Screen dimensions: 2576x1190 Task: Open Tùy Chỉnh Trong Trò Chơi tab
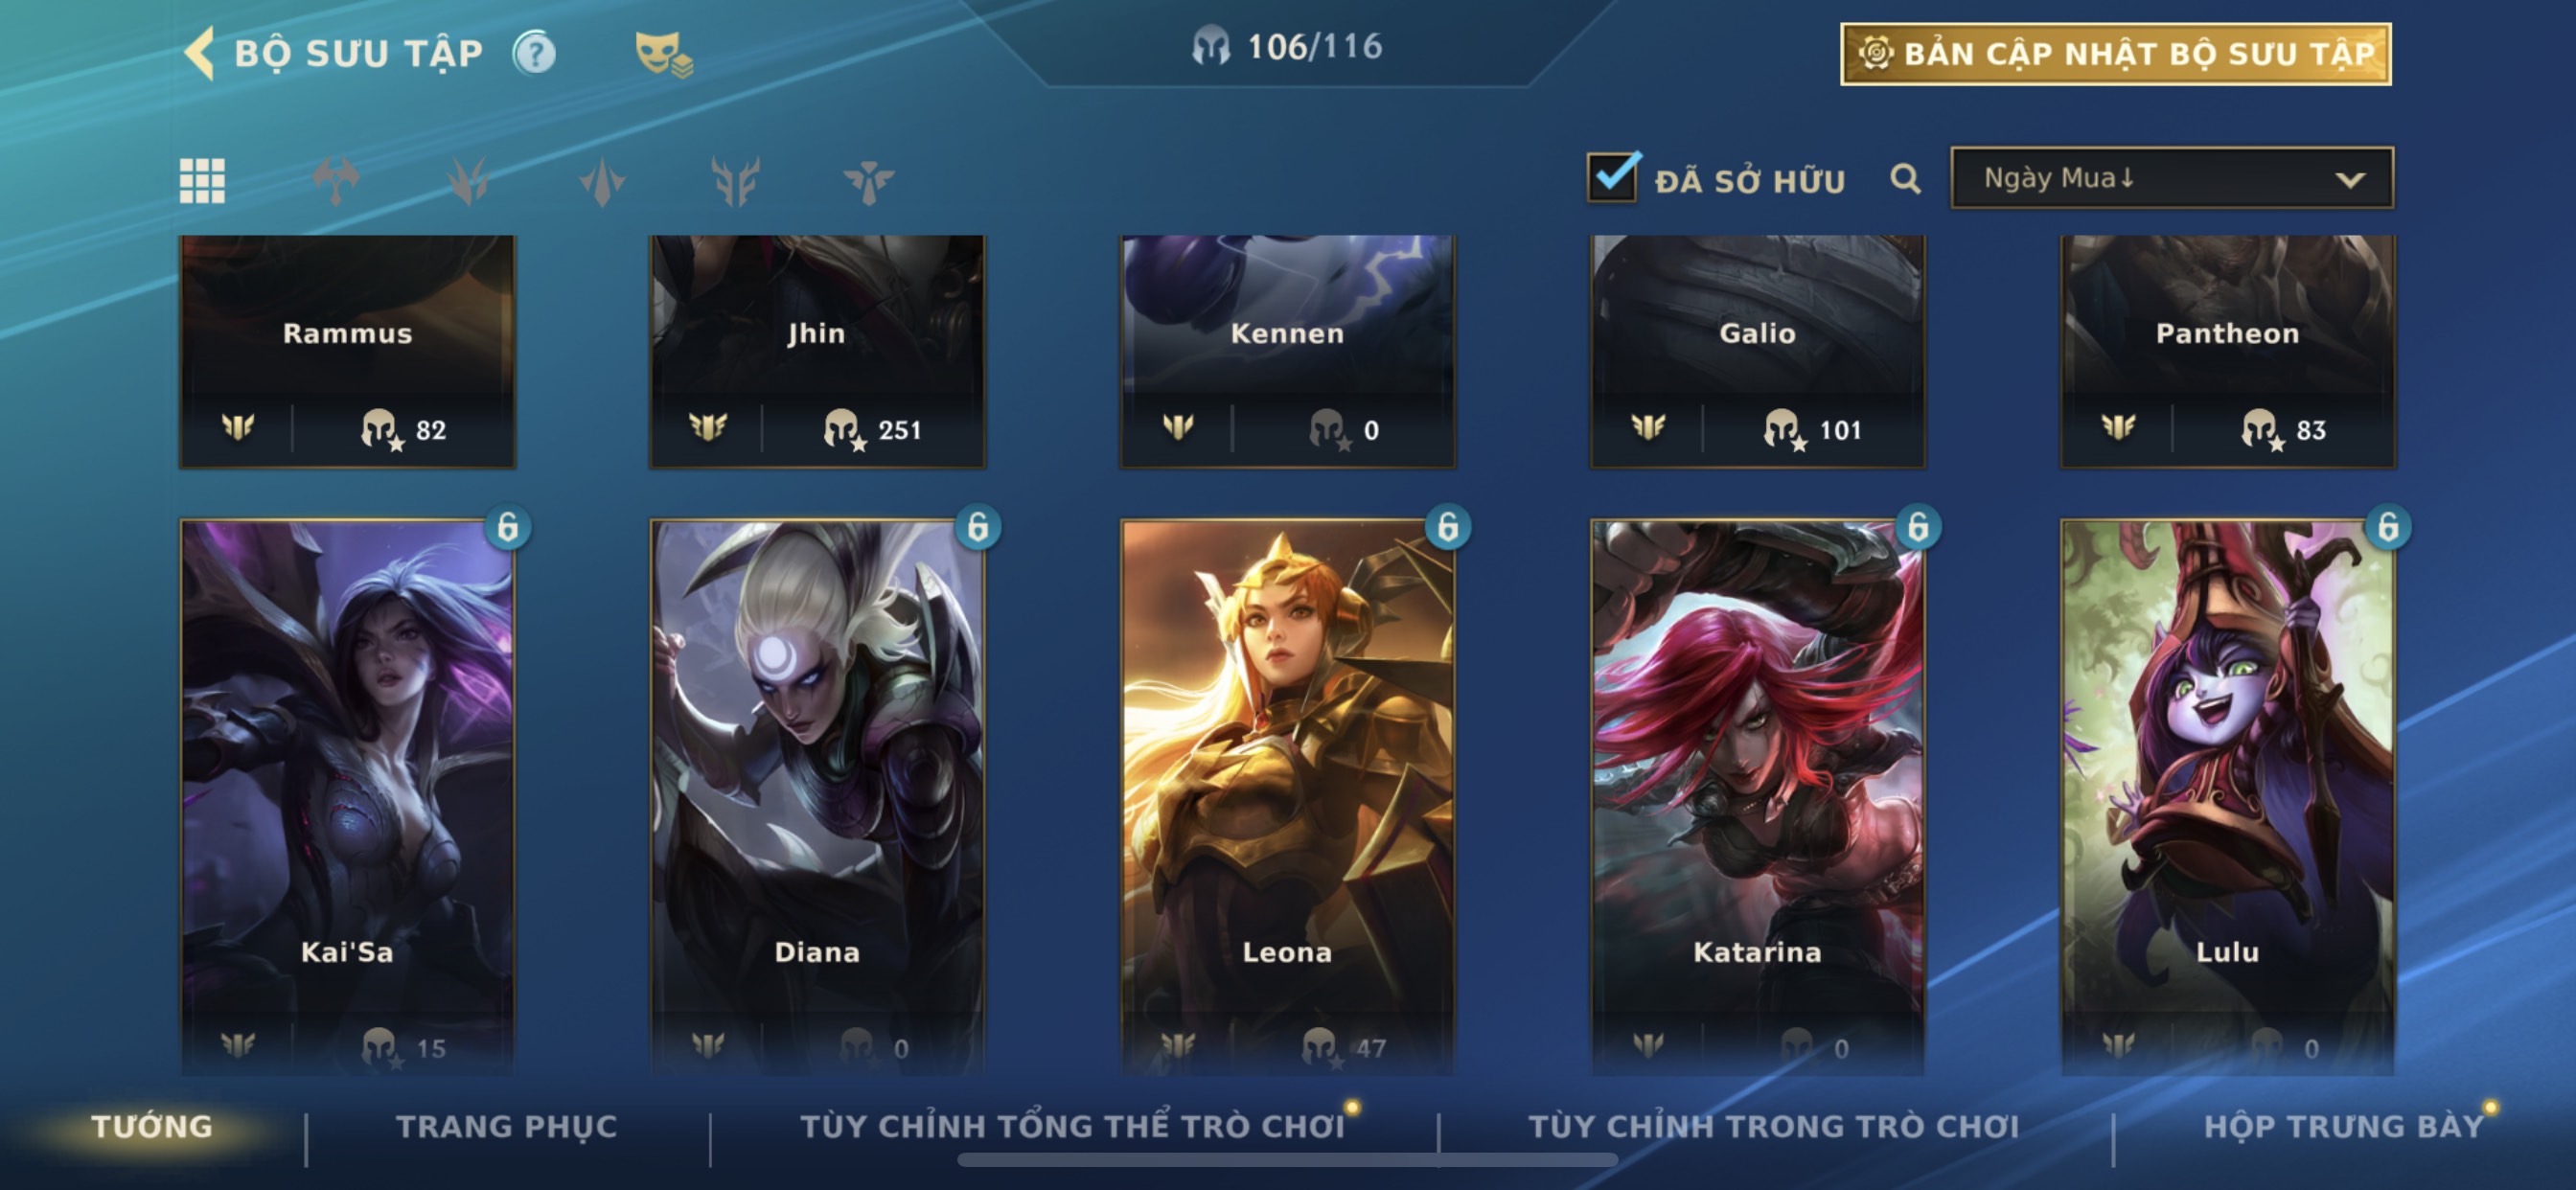click(1774, 1126)
